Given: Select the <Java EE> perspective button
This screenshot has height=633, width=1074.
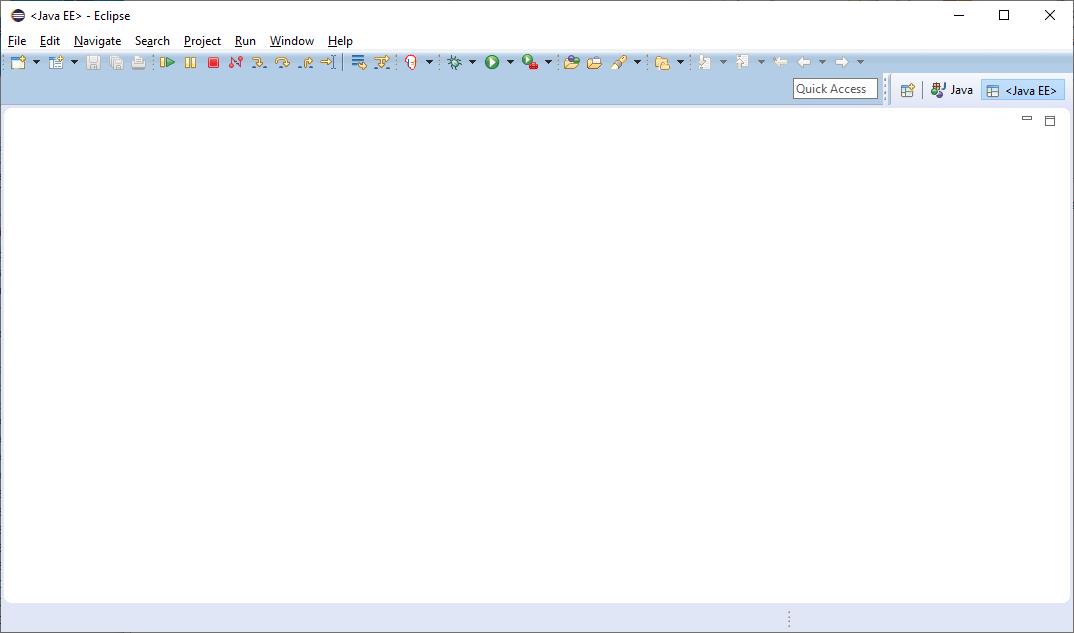Looking at the screenshot, I should pyautogui.click(x=1023, y=90).
